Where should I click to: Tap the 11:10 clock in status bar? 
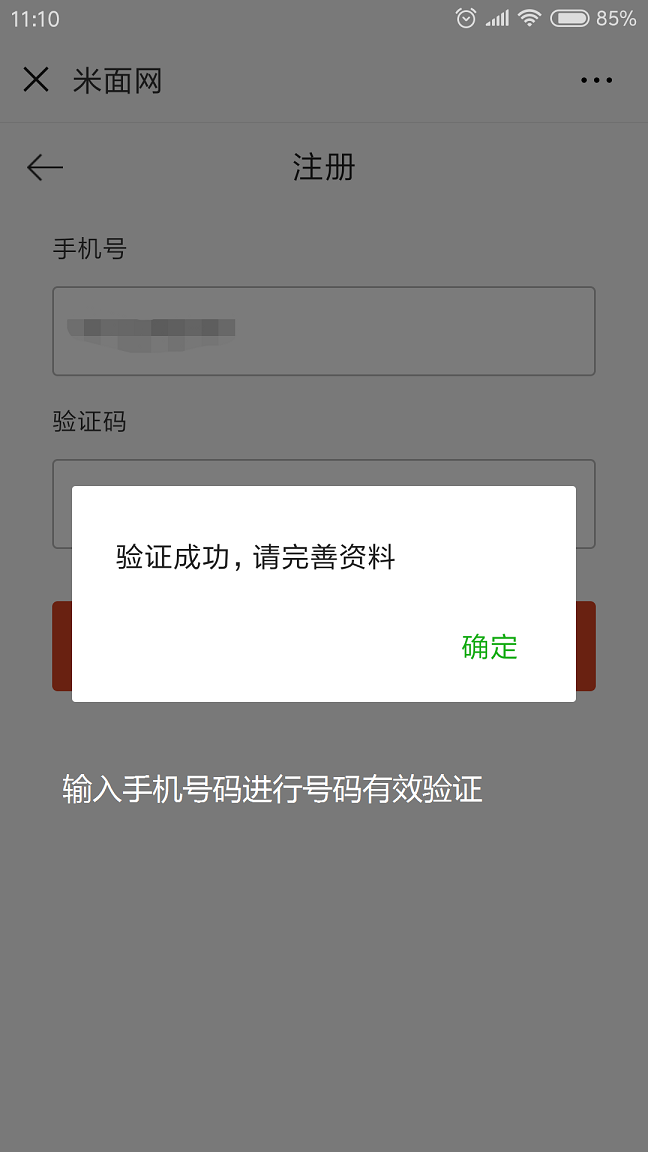tap(35, 18)
